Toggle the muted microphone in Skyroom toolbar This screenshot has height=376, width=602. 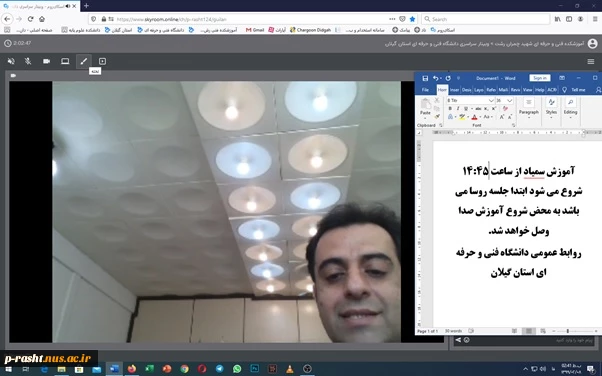click(x=28, y=61)
